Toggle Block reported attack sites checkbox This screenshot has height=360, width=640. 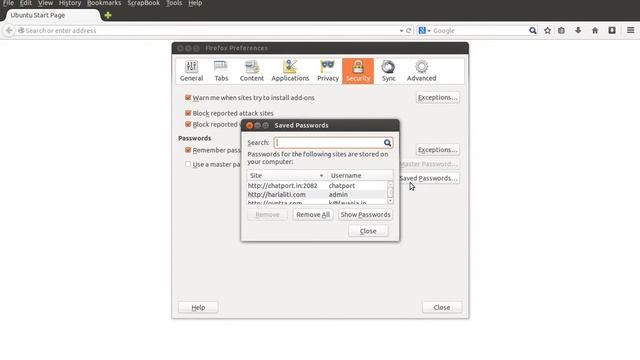pyautogui.click(x=188, y=113)
